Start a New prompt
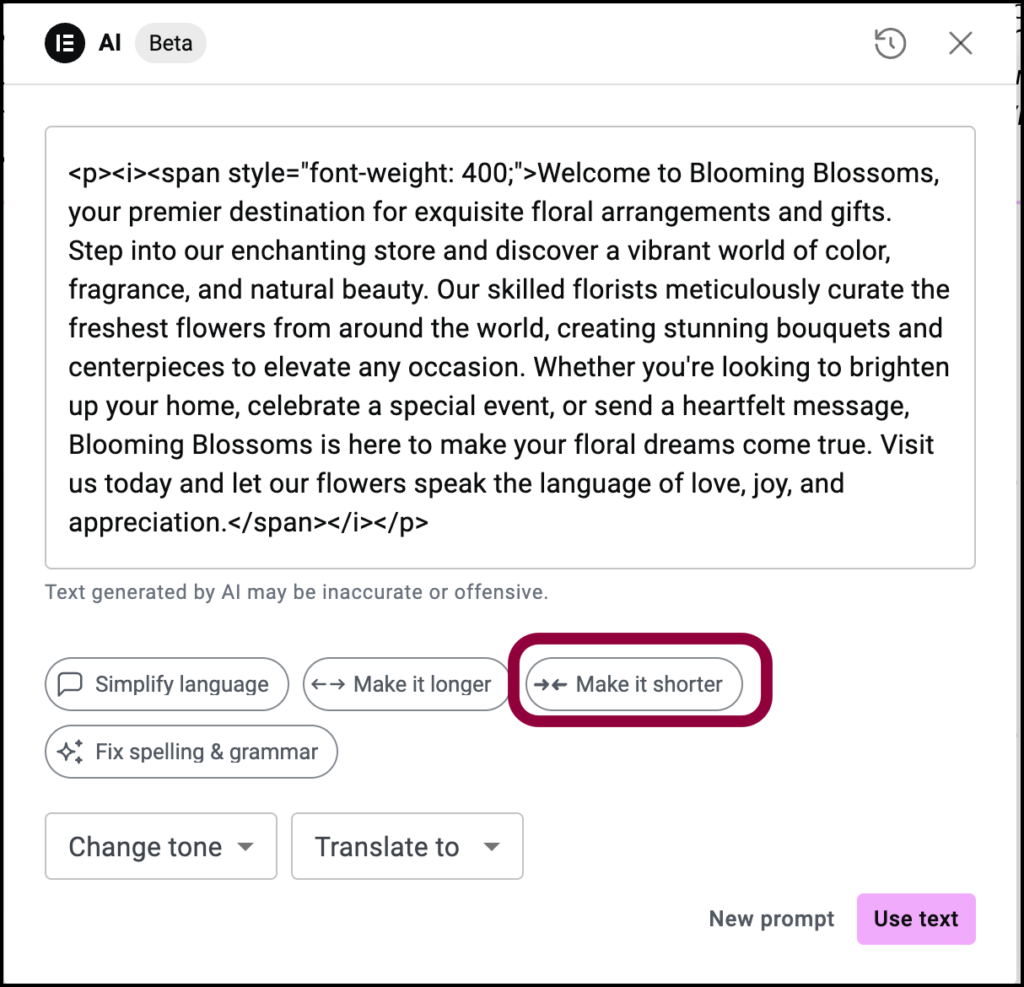 771,919
